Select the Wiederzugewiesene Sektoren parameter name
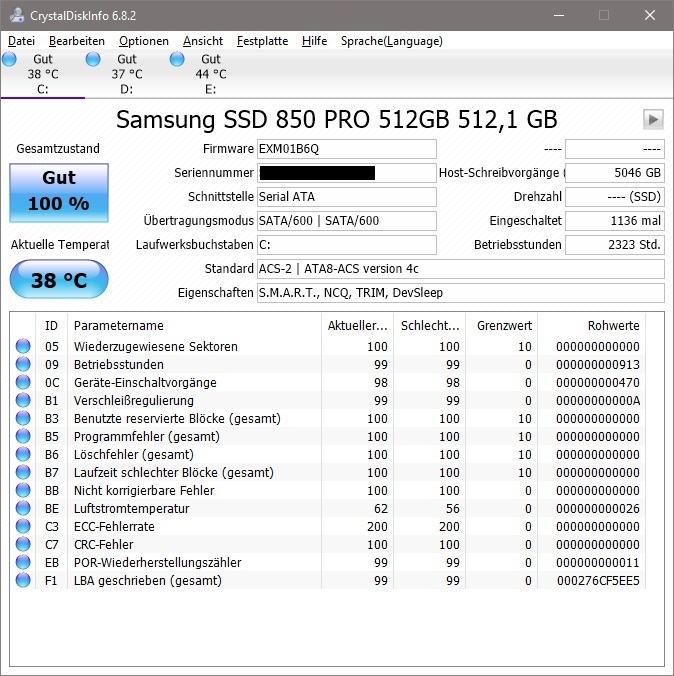Viewport: 674px width, 676px height. (x=156, y=347)
